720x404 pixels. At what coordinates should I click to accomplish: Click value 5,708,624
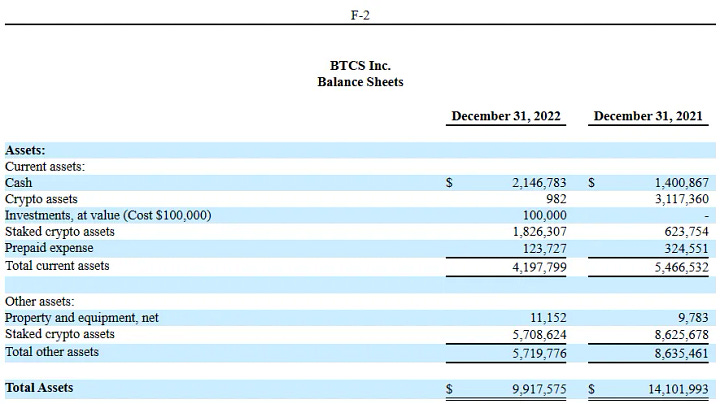[x=539, y=335]
